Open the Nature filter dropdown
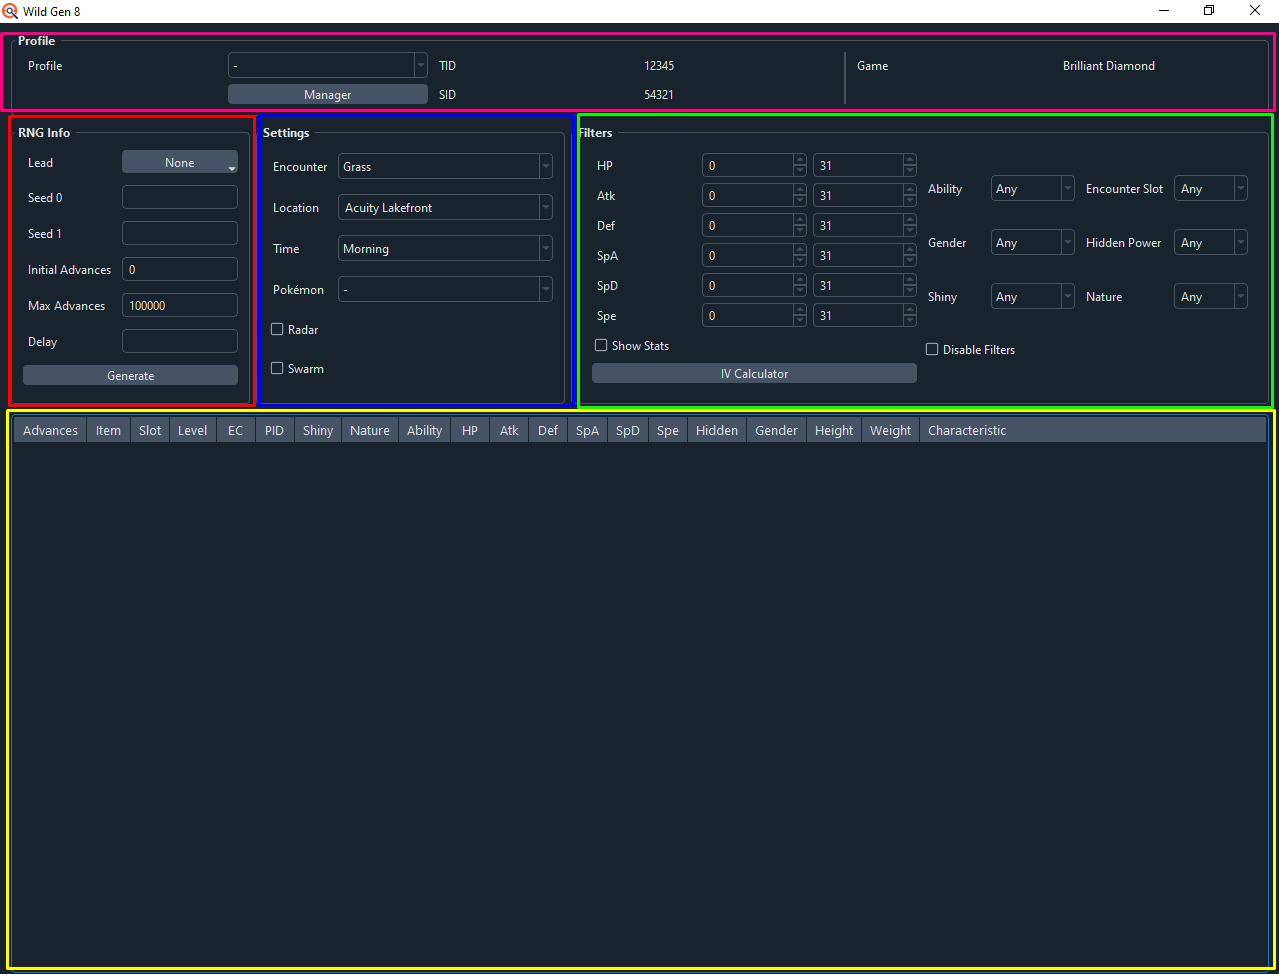The width and height of the screenshot is (1279, 974). pos(1211,297)
